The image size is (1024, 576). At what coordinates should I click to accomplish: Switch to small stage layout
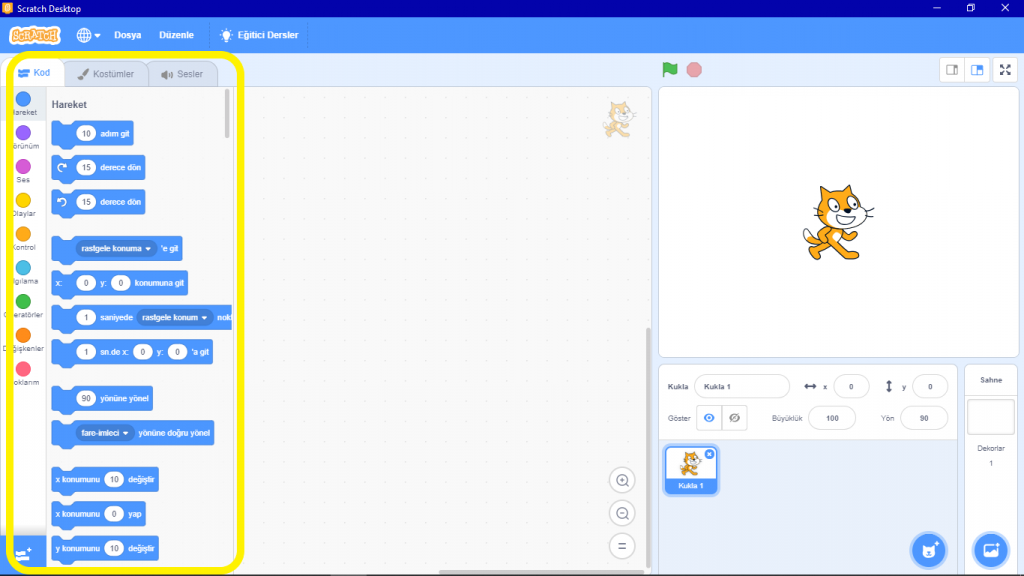[952, 70]
